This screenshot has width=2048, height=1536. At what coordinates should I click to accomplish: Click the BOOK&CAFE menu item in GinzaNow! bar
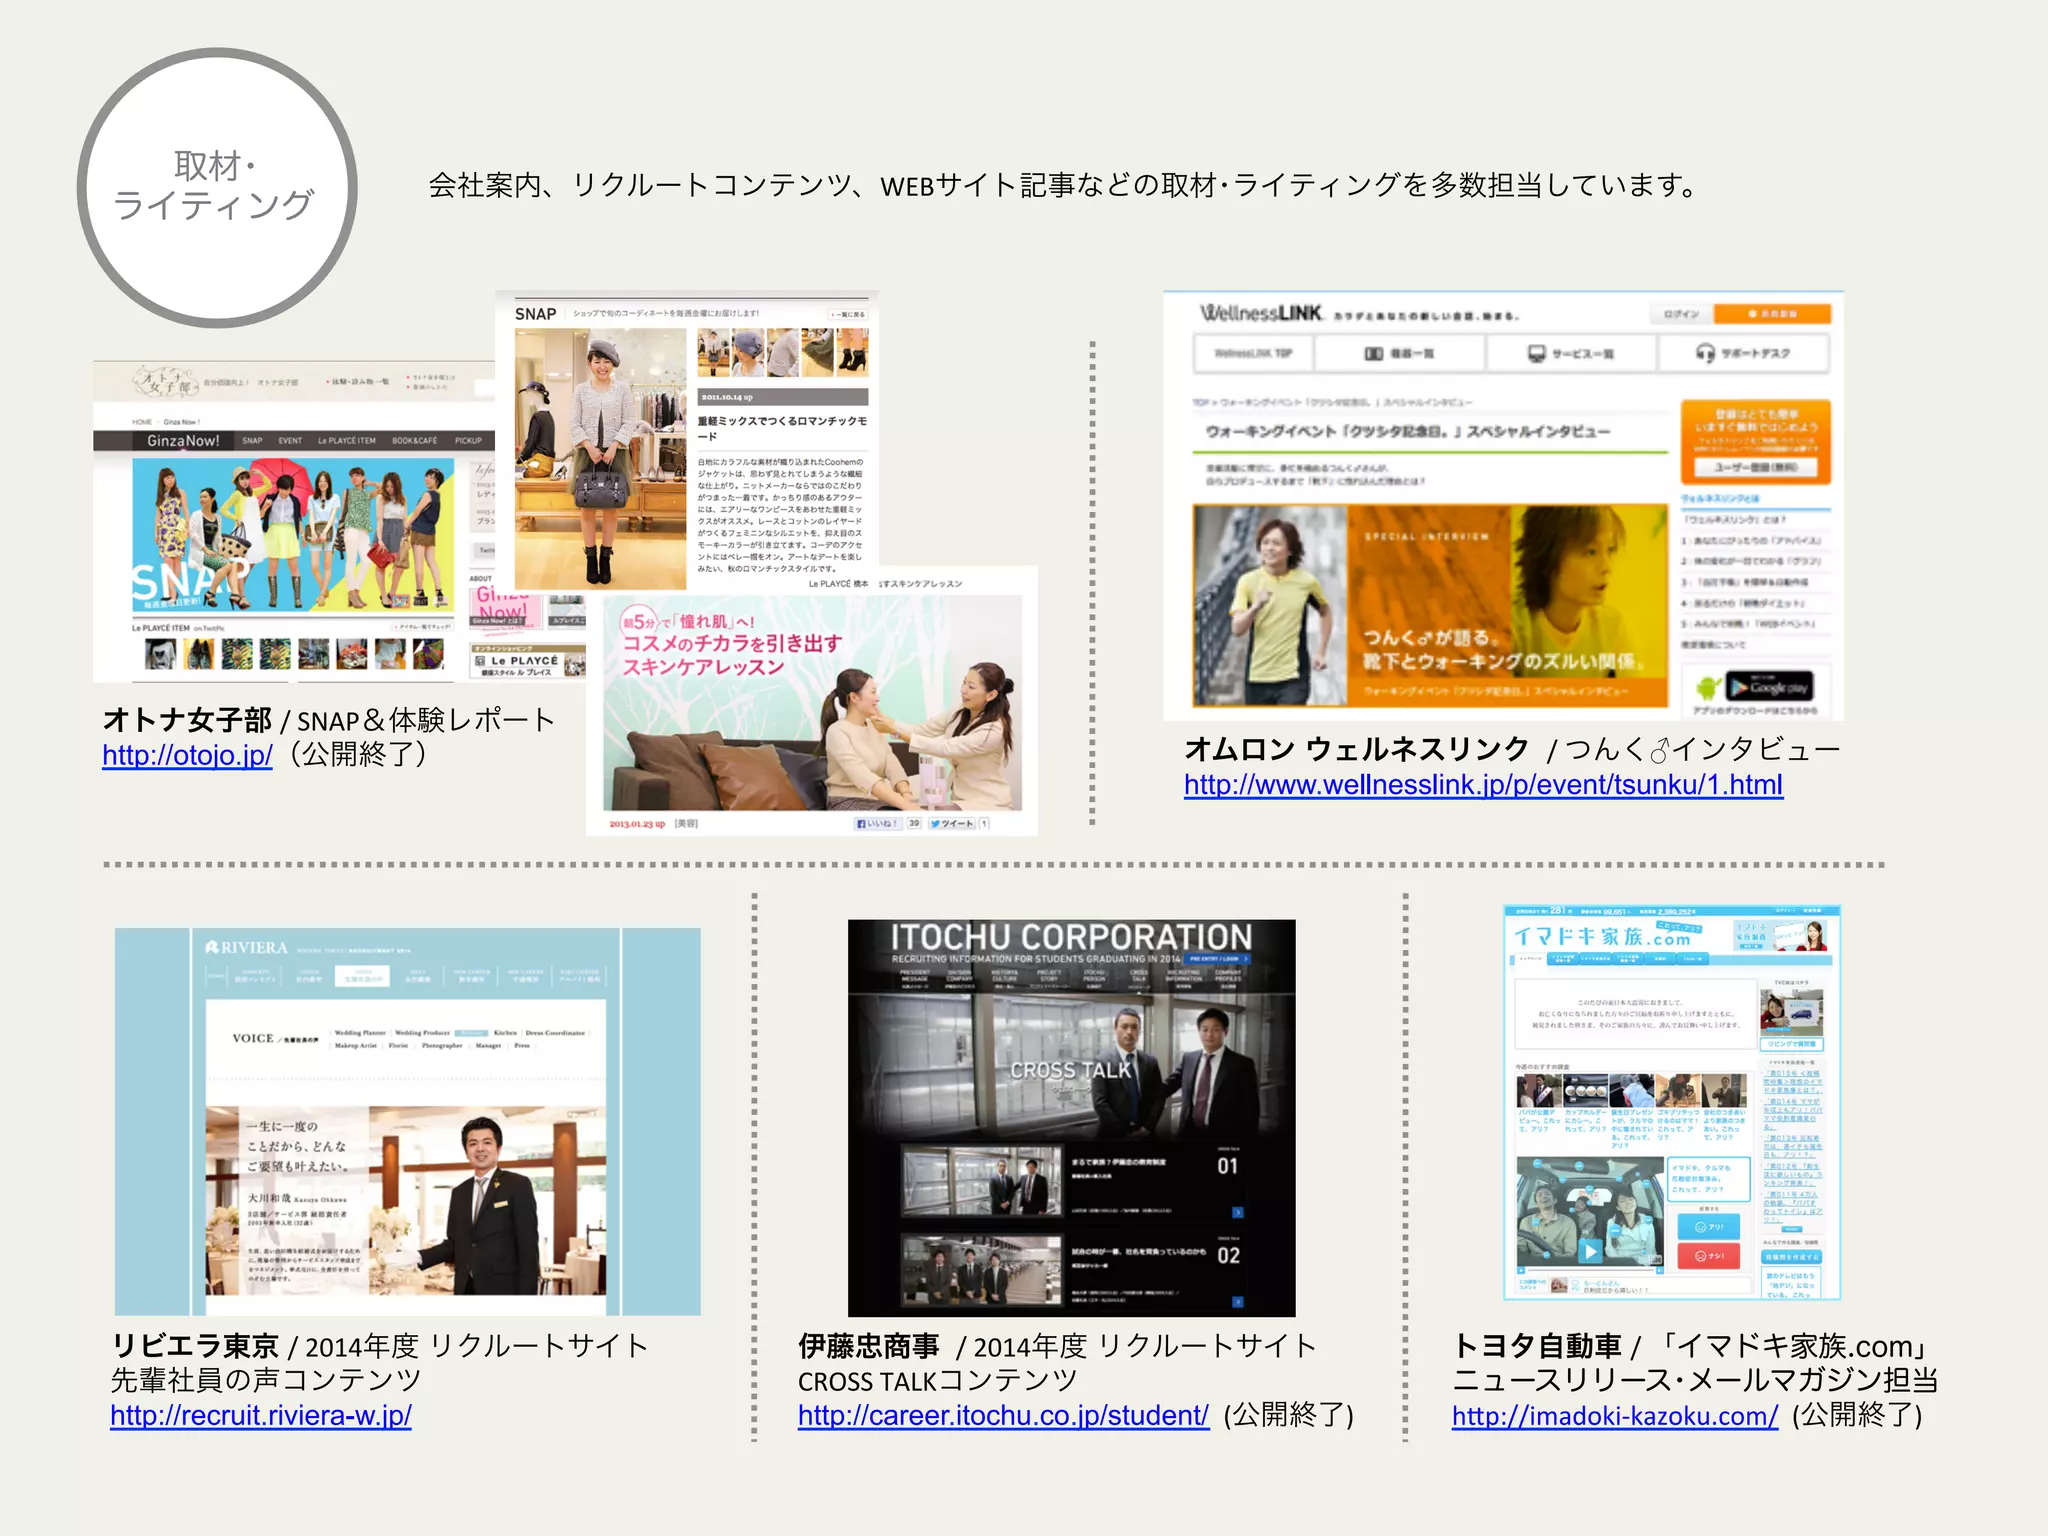415,441
